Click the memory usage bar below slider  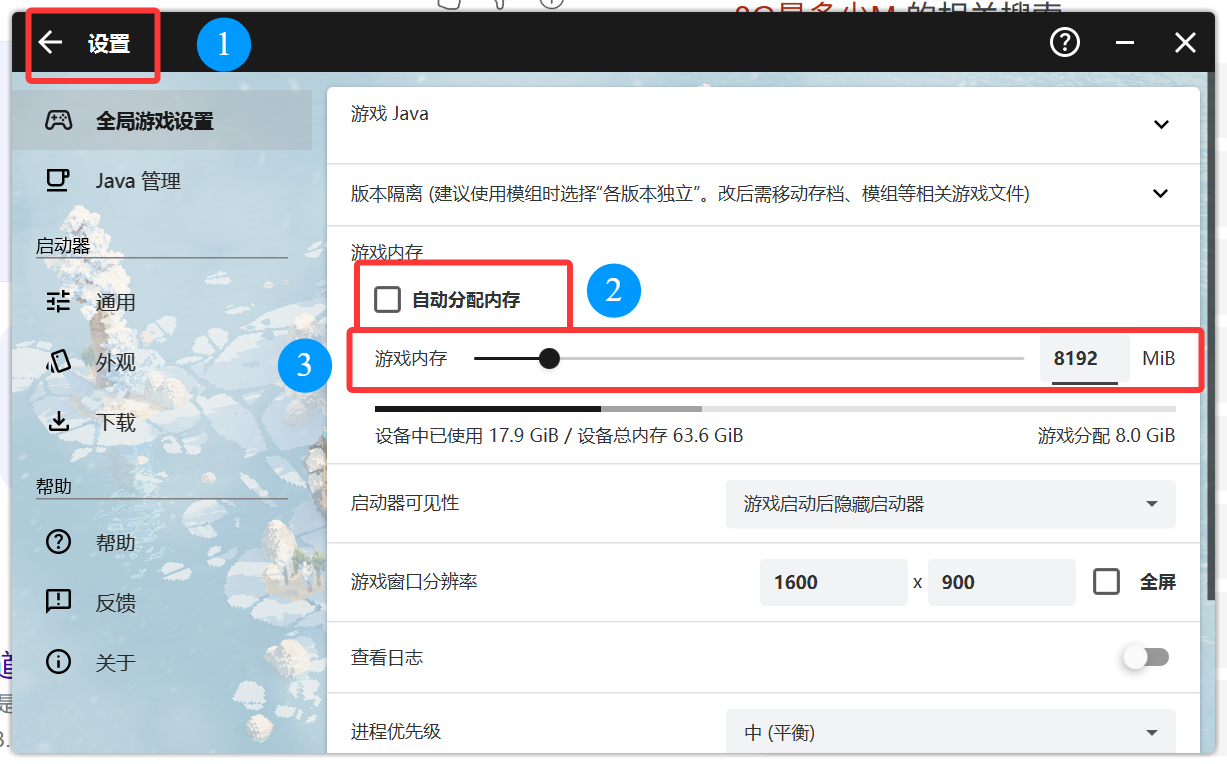[775, 408]
